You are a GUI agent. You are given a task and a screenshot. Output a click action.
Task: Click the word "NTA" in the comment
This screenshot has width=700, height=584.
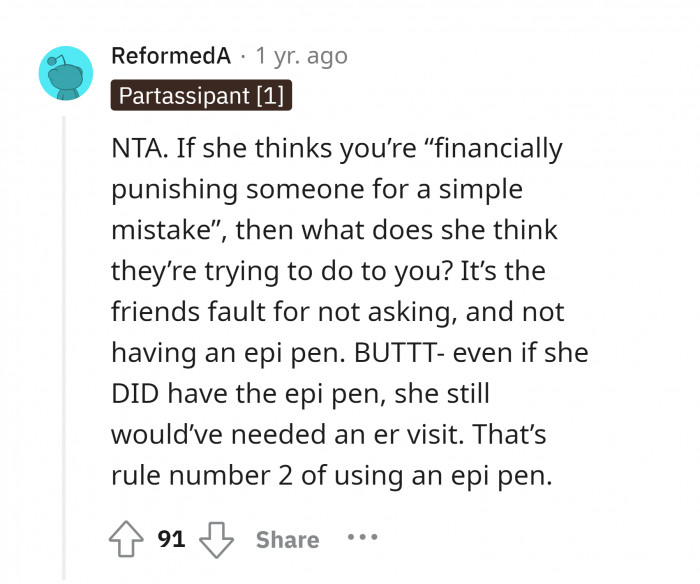pyautogui.click(x=137, y=149)
